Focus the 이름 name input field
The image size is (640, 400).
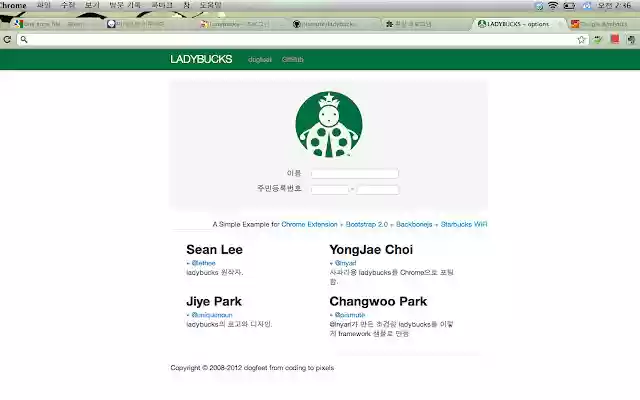coord(355,173)
